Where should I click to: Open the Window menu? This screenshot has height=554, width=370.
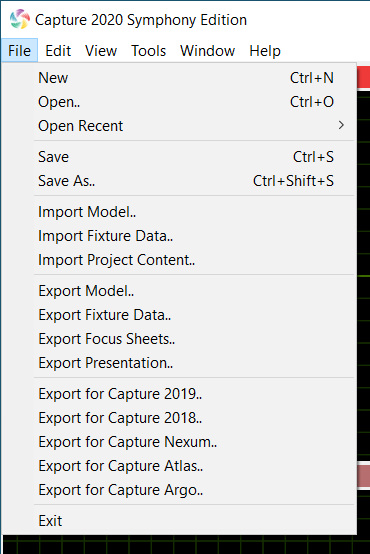point(207,51)
